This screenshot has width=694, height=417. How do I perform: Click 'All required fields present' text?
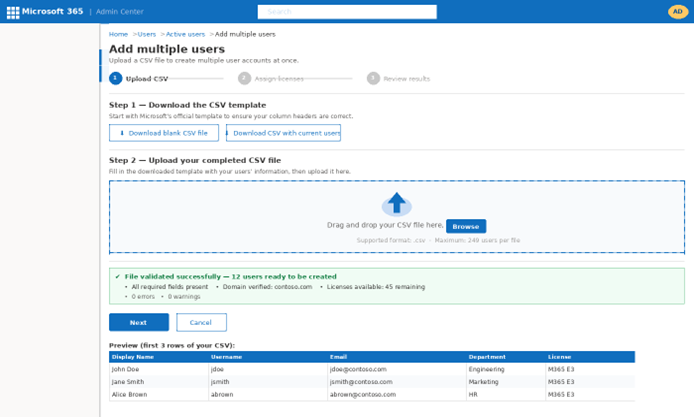(170, 287)
